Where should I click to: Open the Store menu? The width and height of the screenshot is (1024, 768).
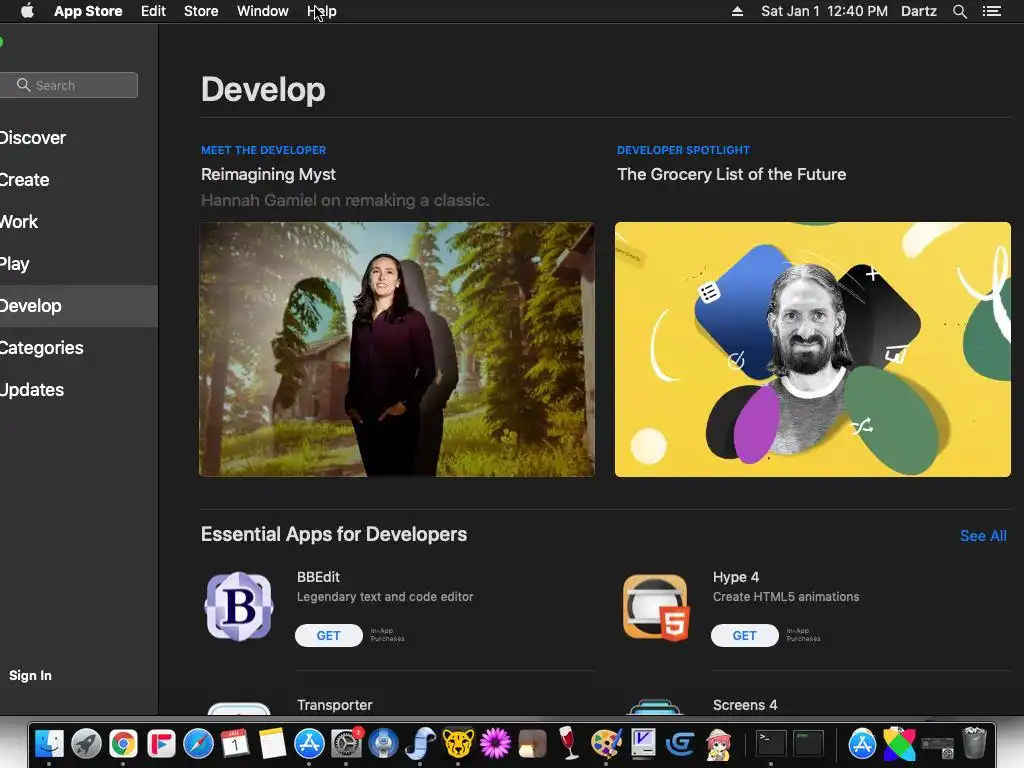[201, 11]
